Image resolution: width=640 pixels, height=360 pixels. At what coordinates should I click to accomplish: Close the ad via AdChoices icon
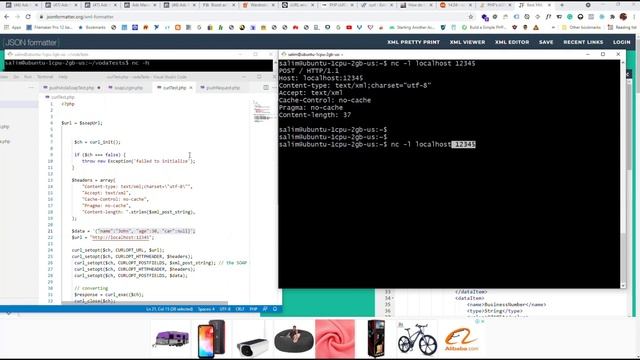click(477, 321)
